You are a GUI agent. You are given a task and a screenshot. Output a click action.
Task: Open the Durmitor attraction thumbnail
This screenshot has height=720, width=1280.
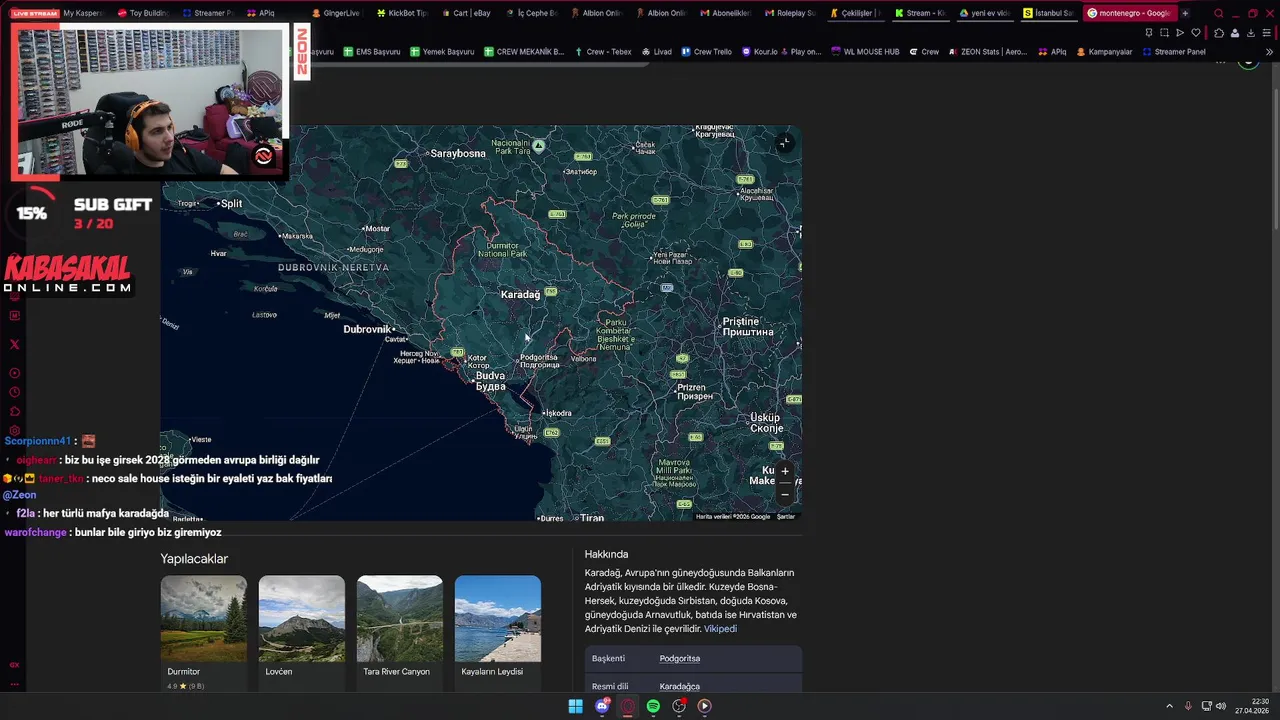pyautogui.click(x=204, y=618)
